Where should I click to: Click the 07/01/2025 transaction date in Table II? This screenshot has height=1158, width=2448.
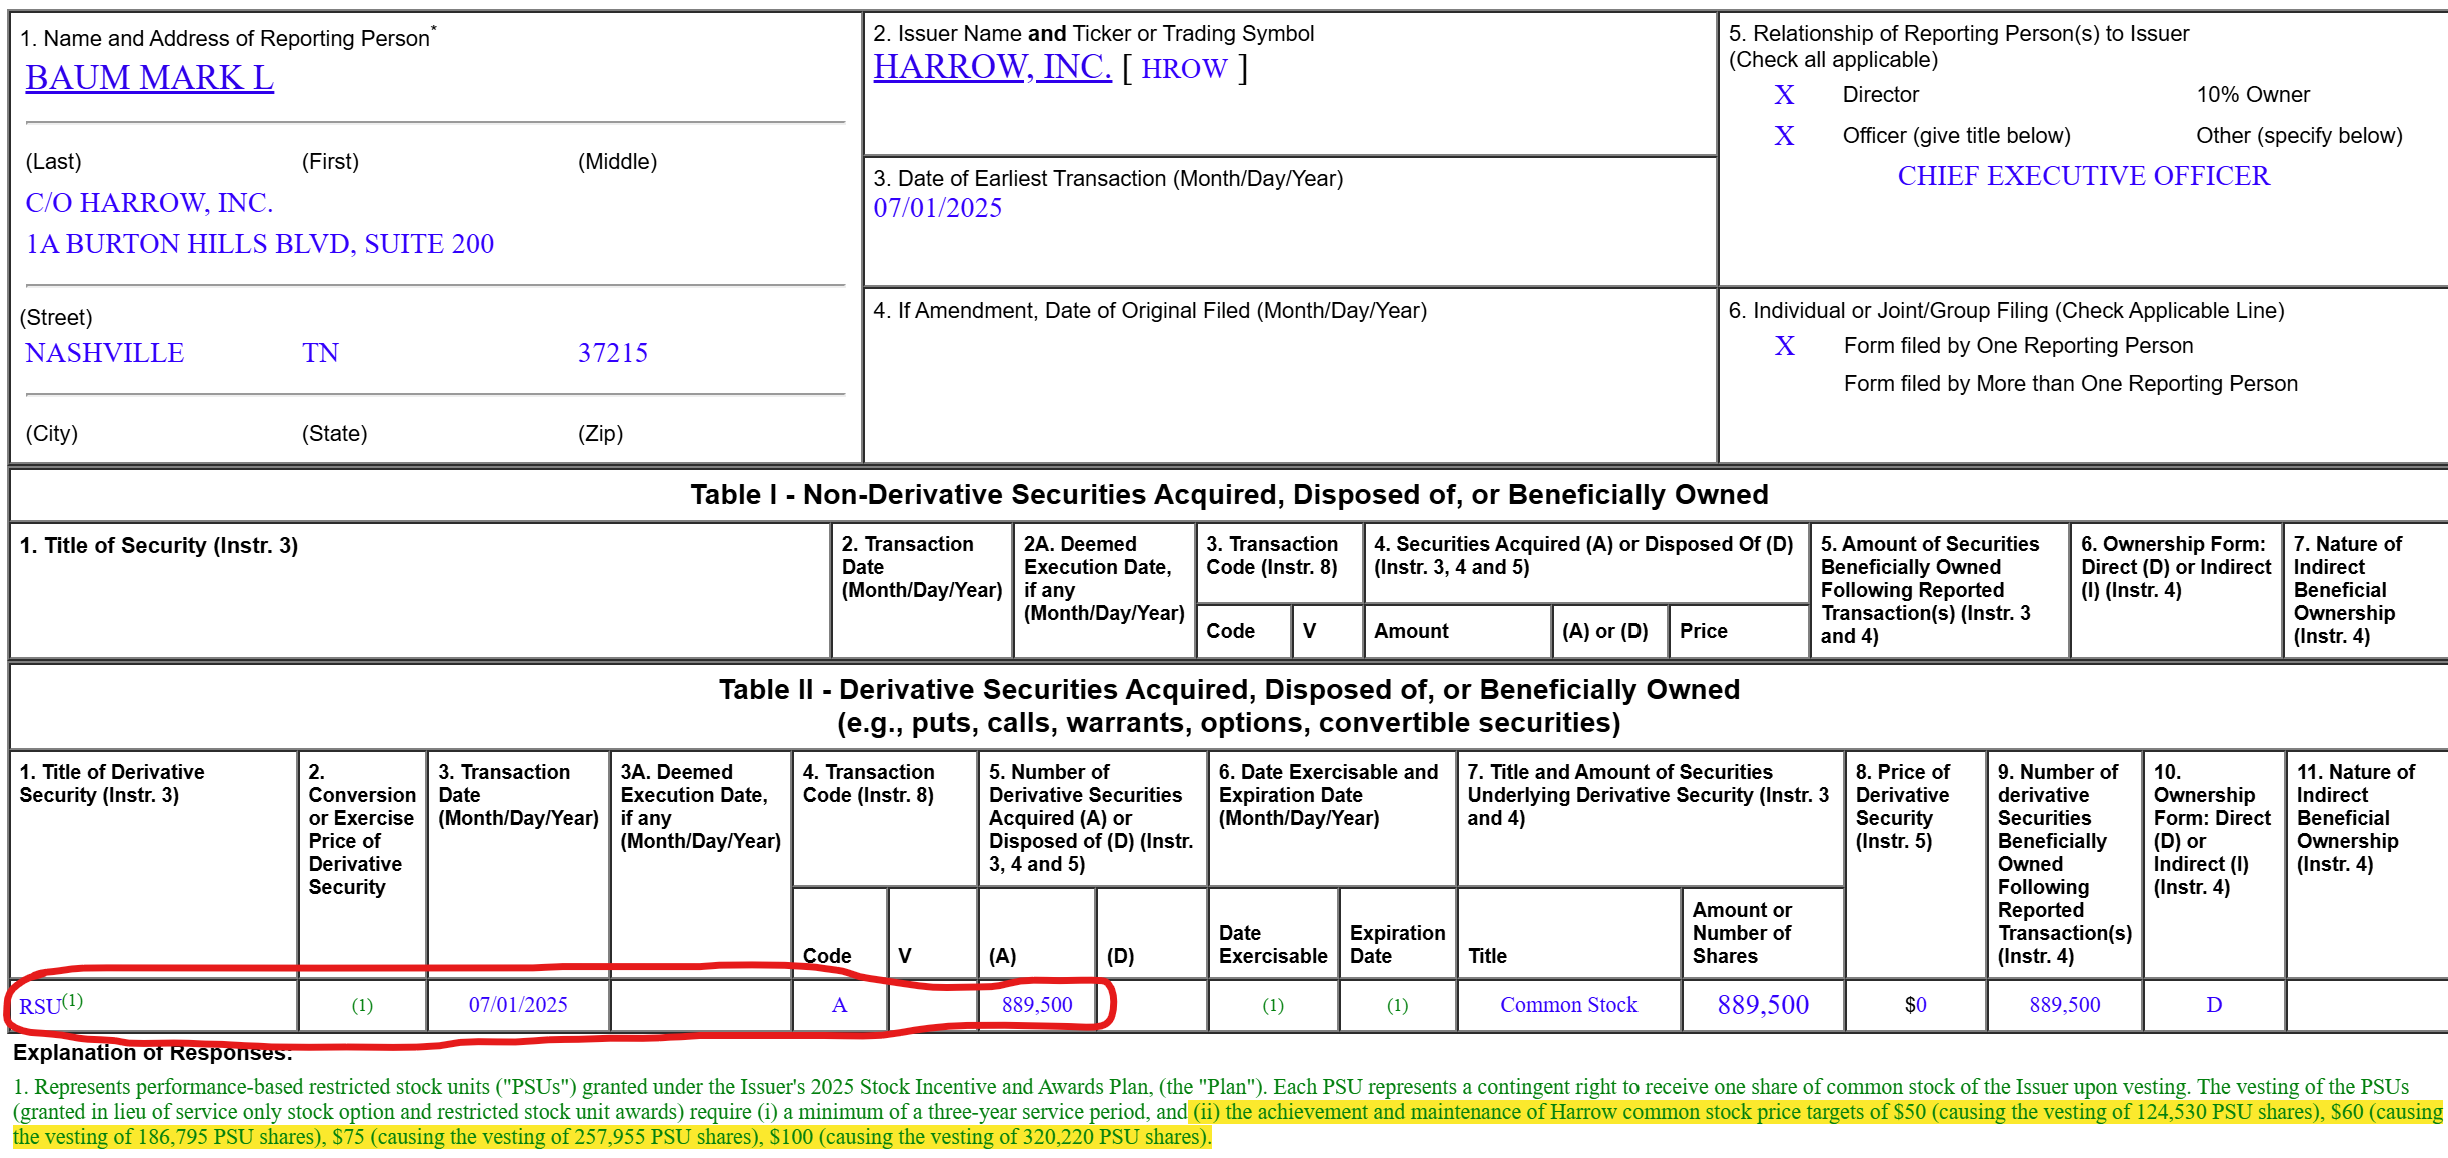(x=518, y=1005)
